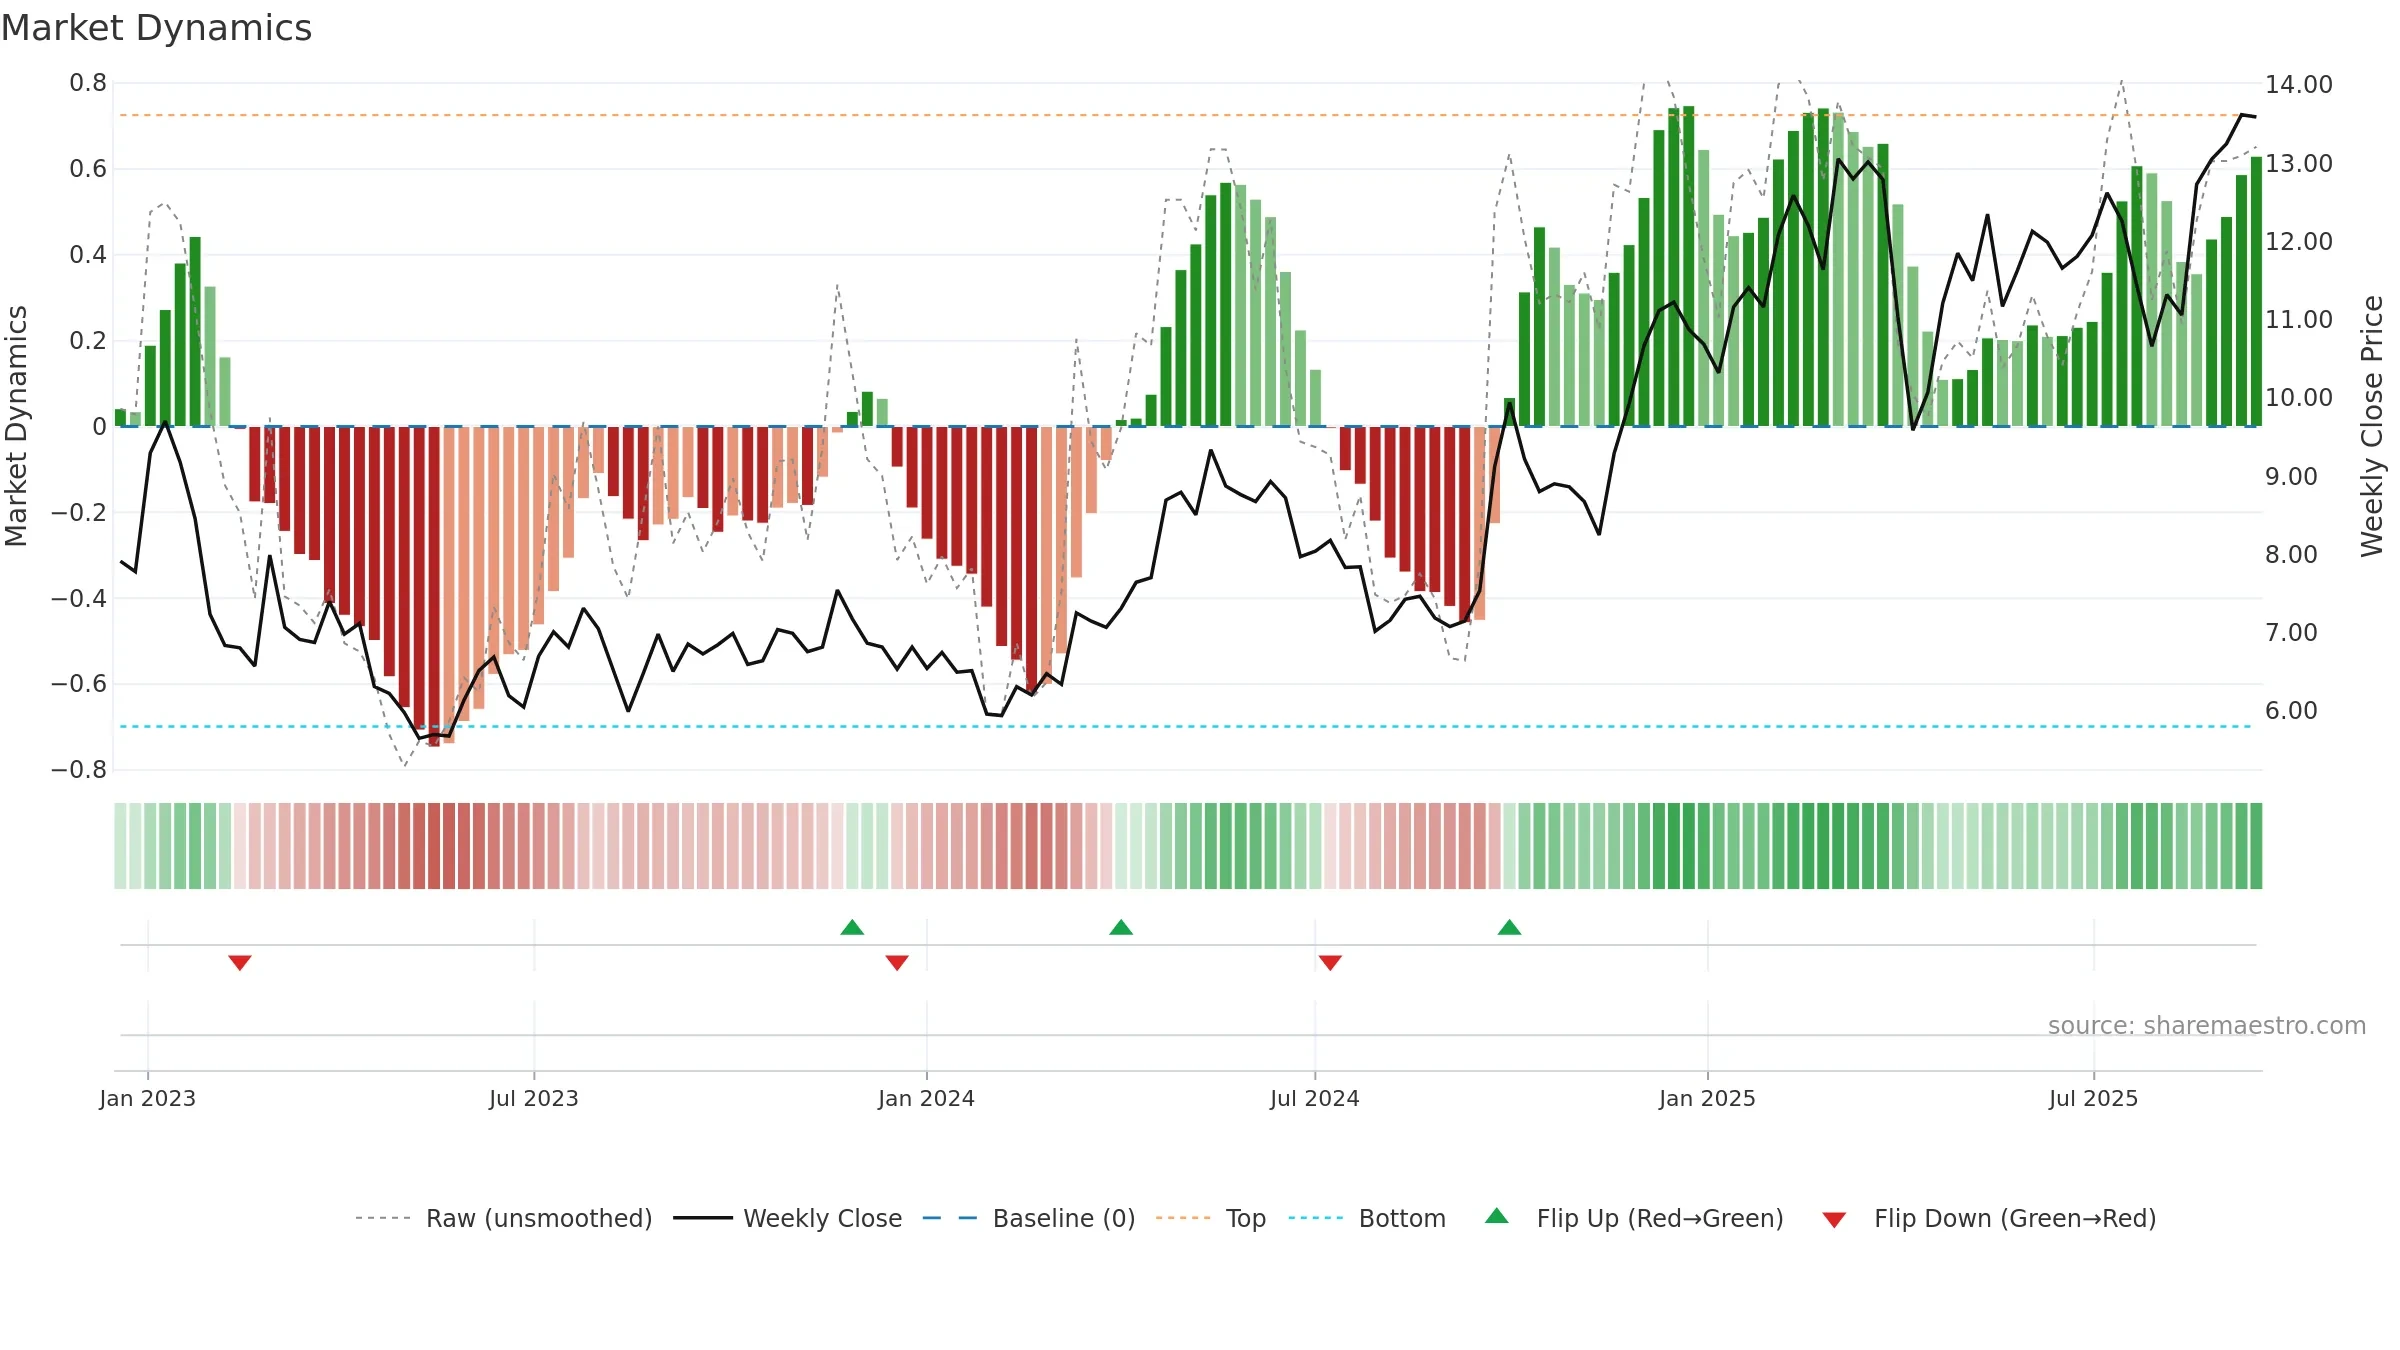Image resolution: width=2400 pixels, height=1350 pixels.
Task: Click the Market Dynamics chart title
Action: click(156, 28)
